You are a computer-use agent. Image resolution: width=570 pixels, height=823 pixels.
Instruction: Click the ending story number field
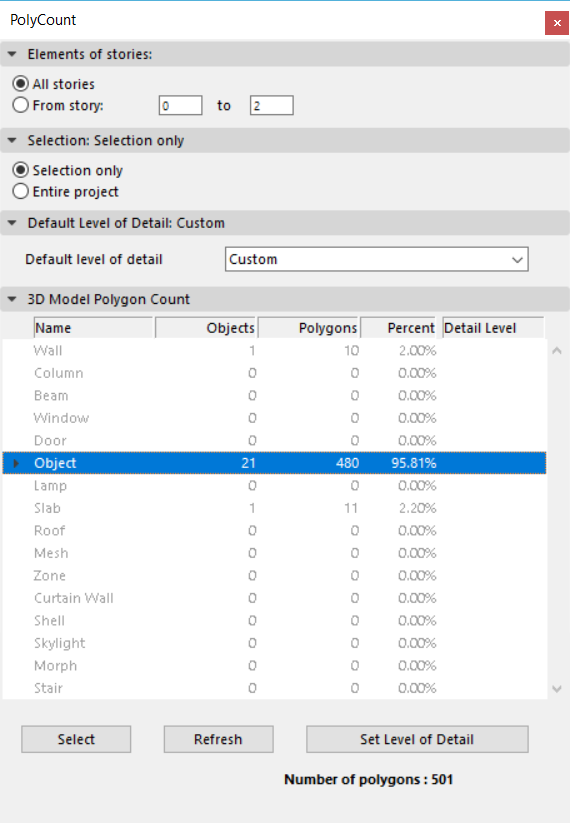[271, 105]
